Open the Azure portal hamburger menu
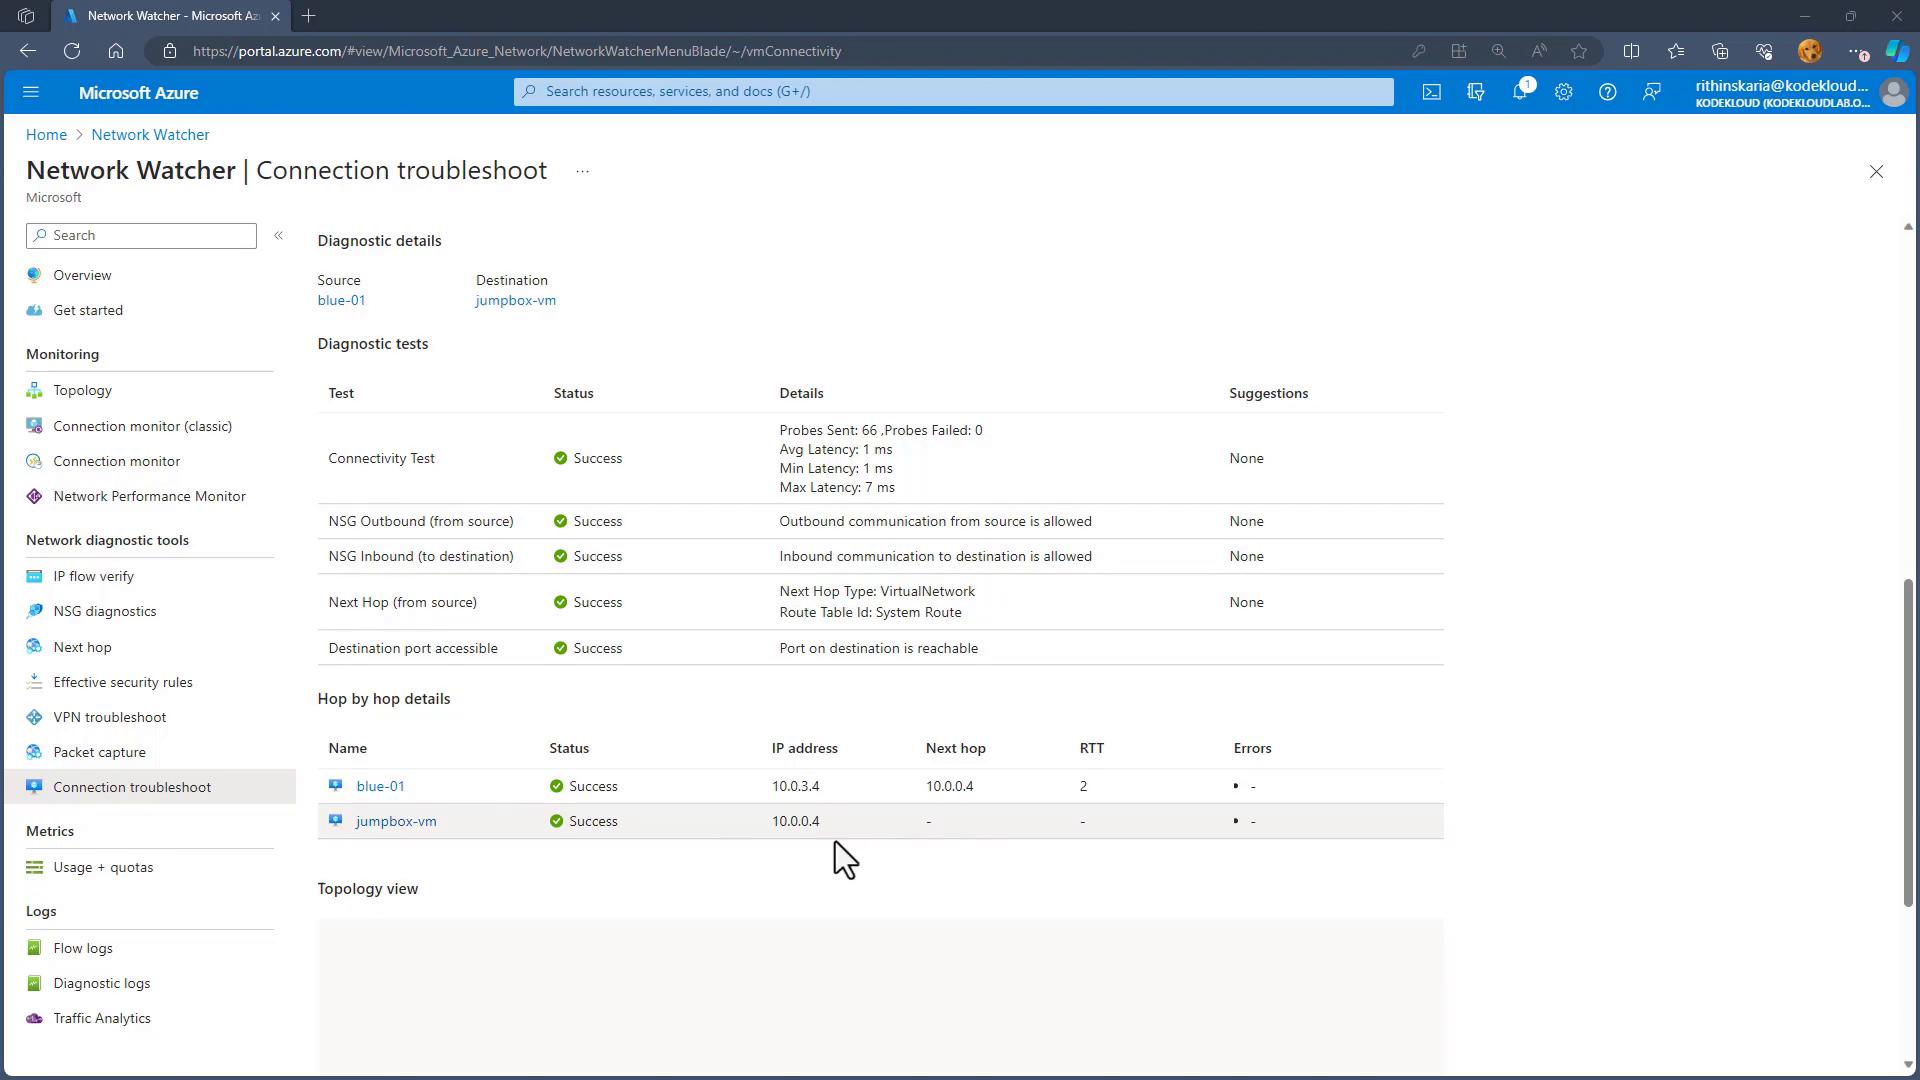The image size is (1920, 1080). click(x=31, y=92)
